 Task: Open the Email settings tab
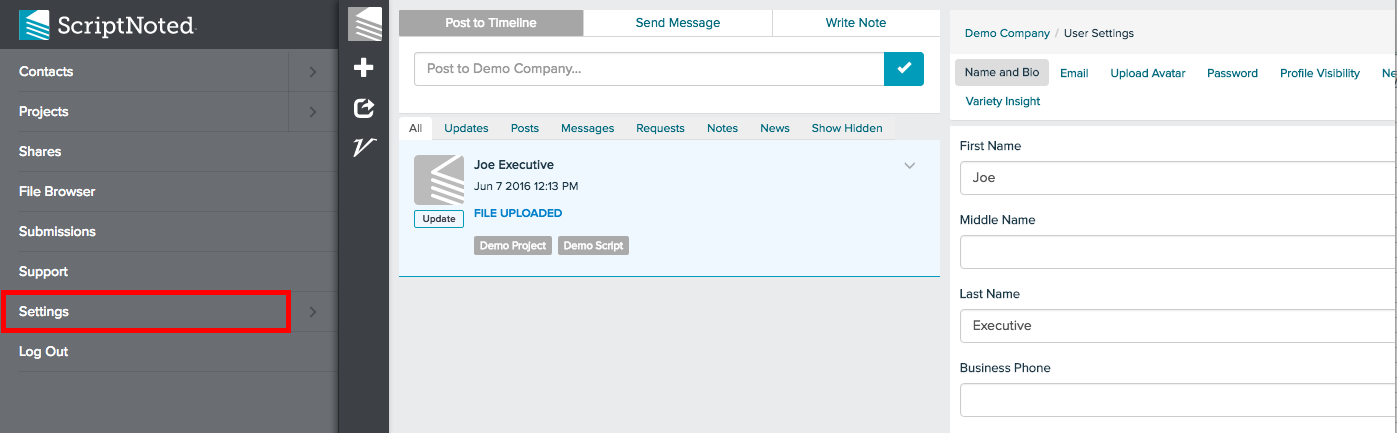[1074, 73]
